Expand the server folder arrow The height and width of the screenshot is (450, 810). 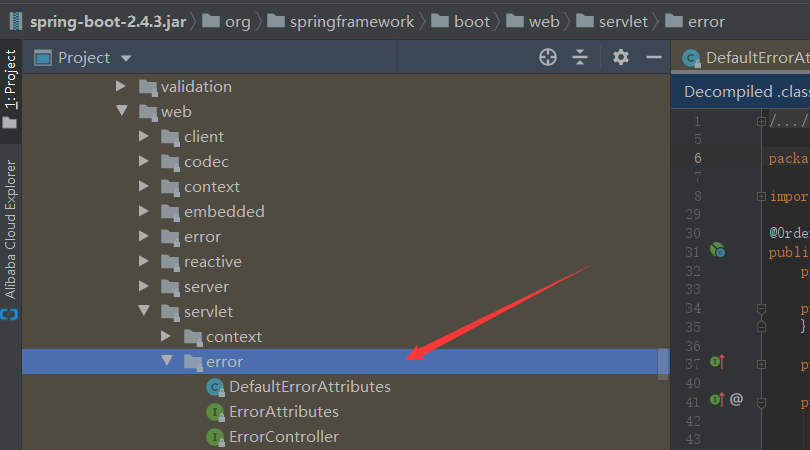[144, 286]
